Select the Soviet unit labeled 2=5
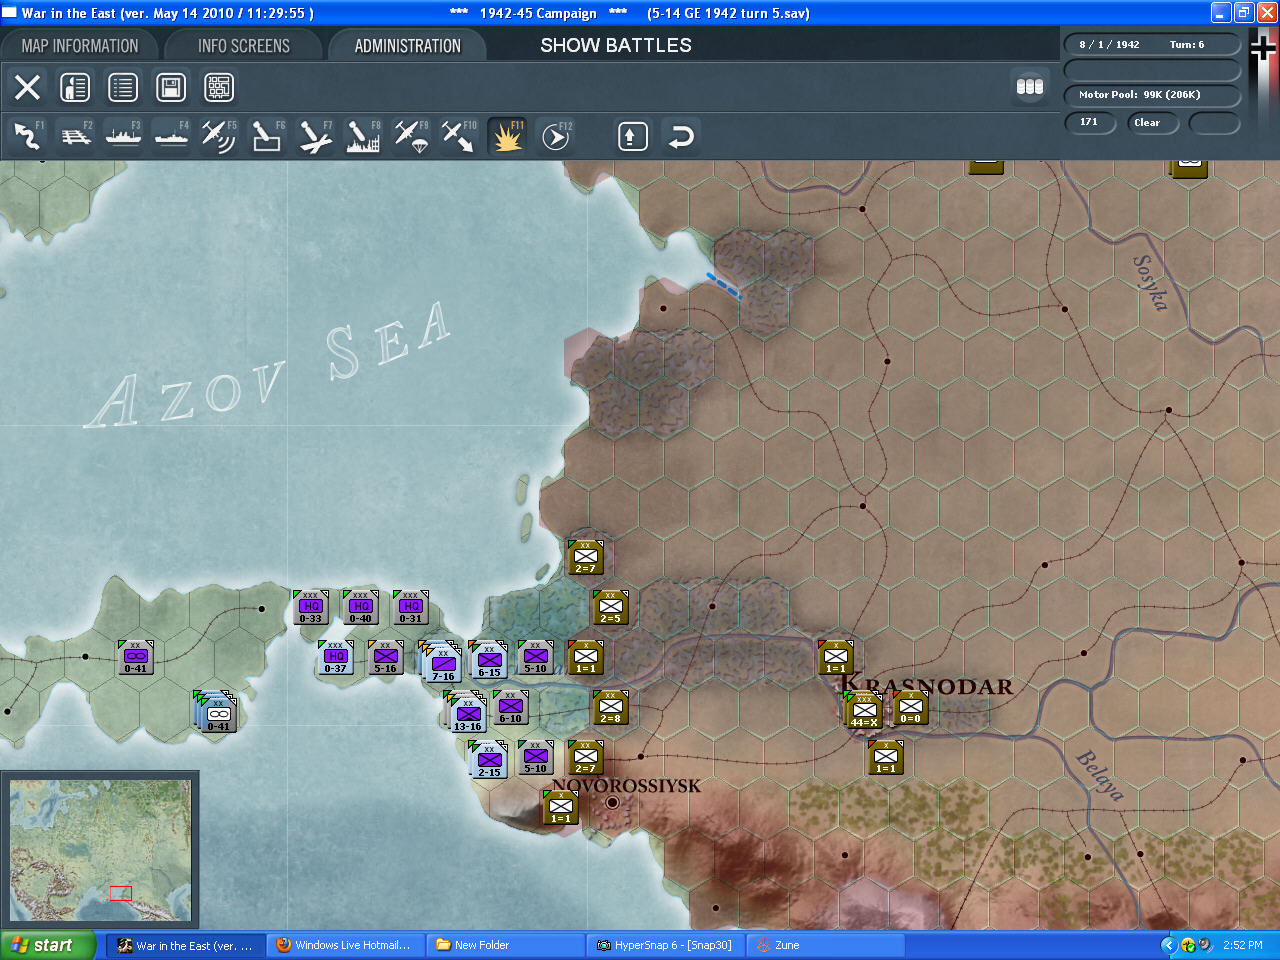 coord(611,607)
